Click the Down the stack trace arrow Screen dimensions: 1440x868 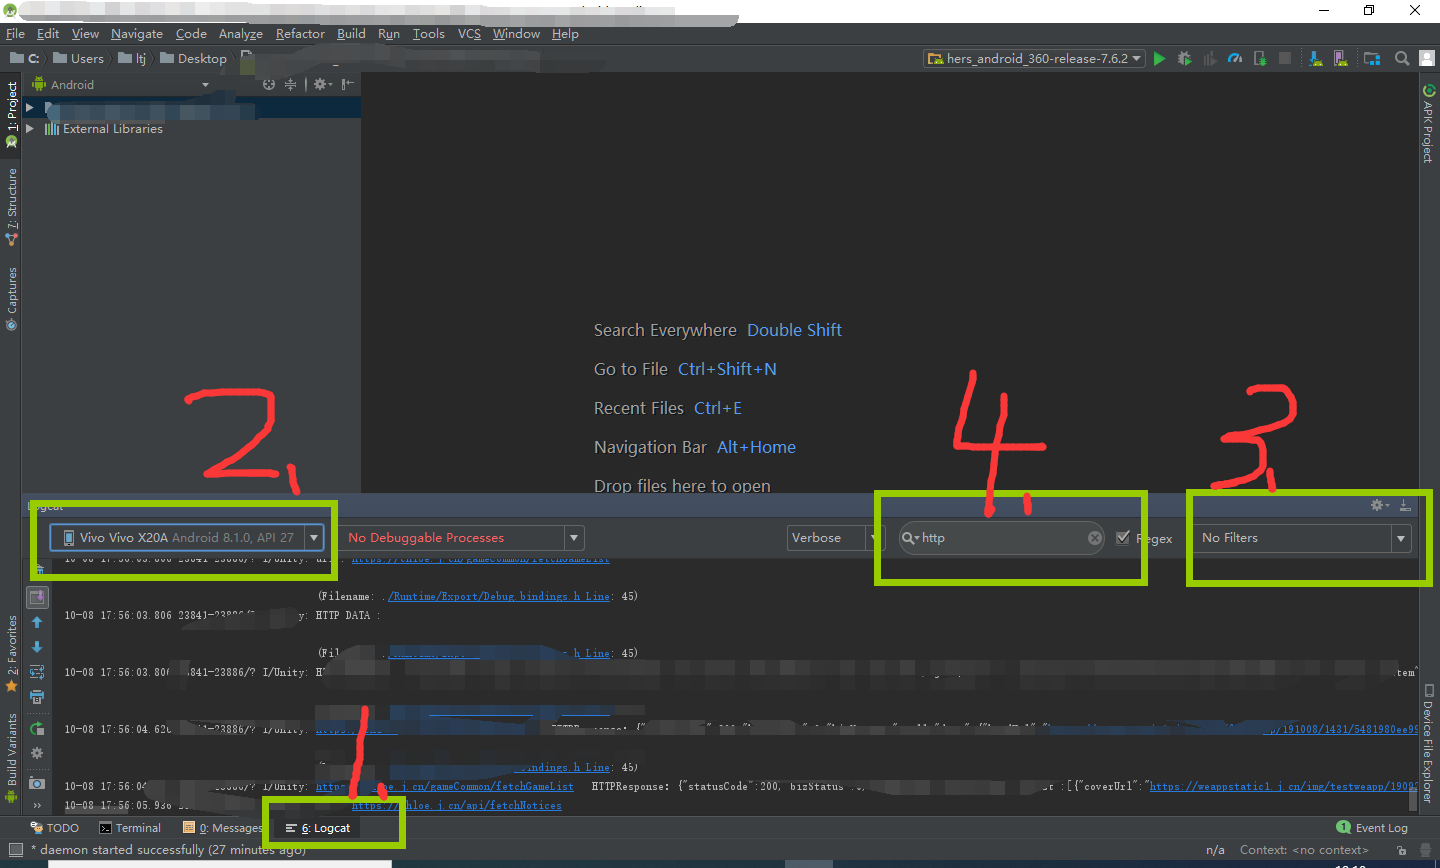click(37, 647)
